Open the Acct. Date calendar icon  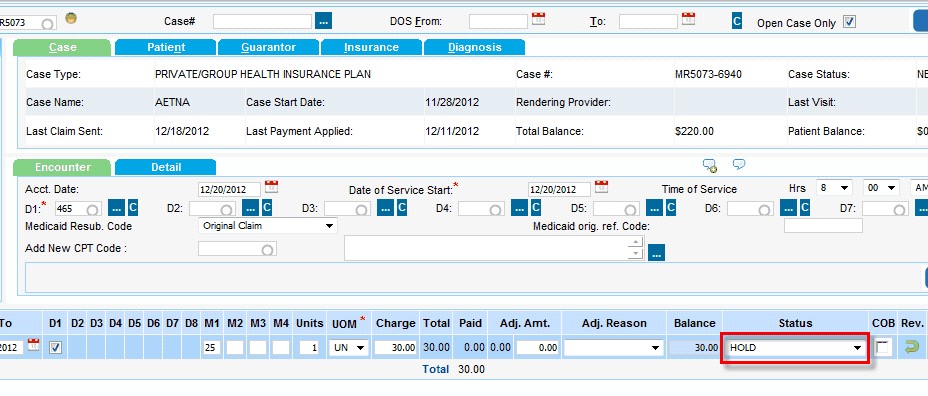pyautogui.click(x=271, y=187)
